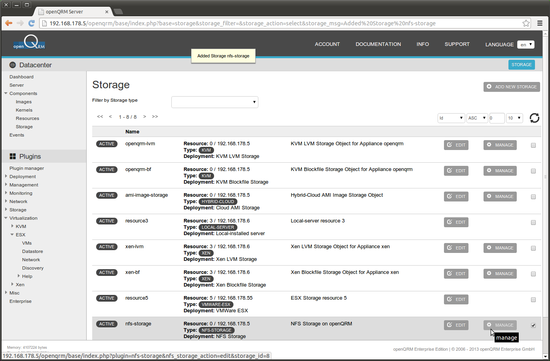This screenshot has height=361, width=550.
Task: Open the INFO menu
Action: (x=423, y=44)
